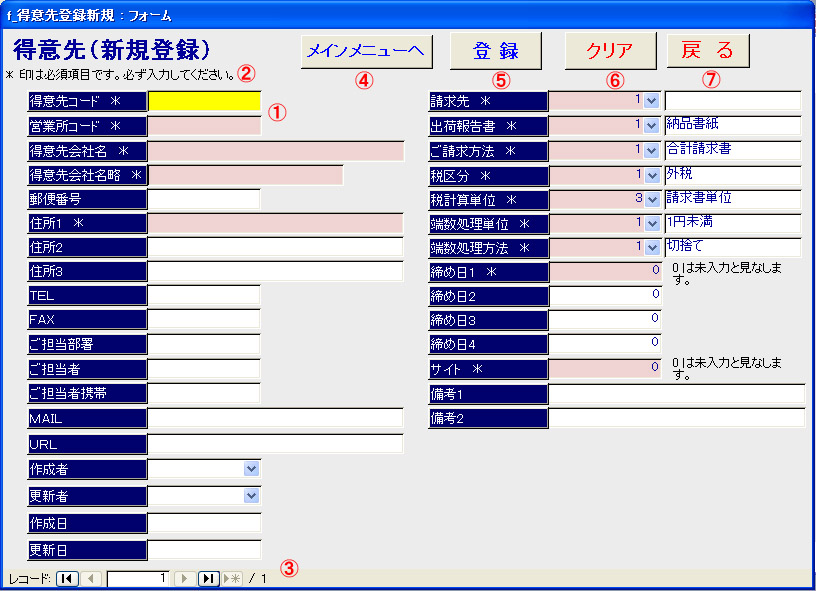Open the 請求先 dropdown arrow

[651, 101]
